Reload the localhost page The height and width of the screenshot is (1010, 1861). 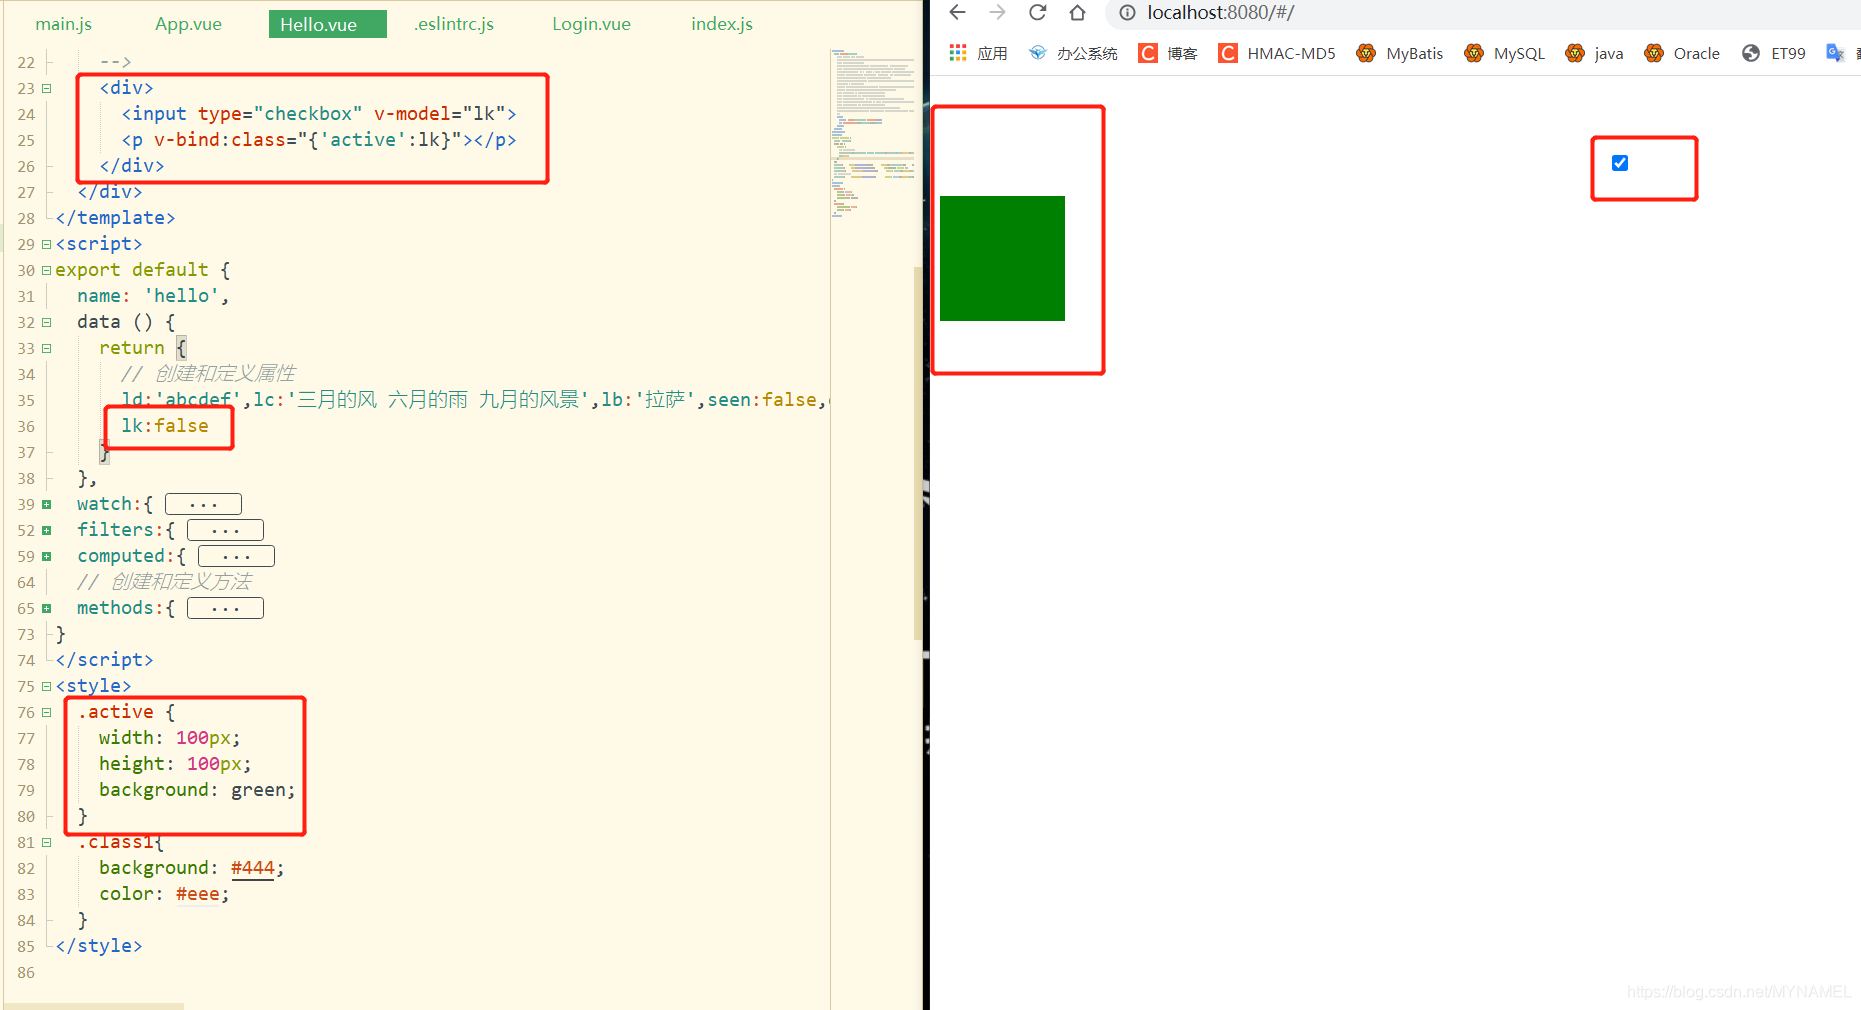click(1037, 12)
